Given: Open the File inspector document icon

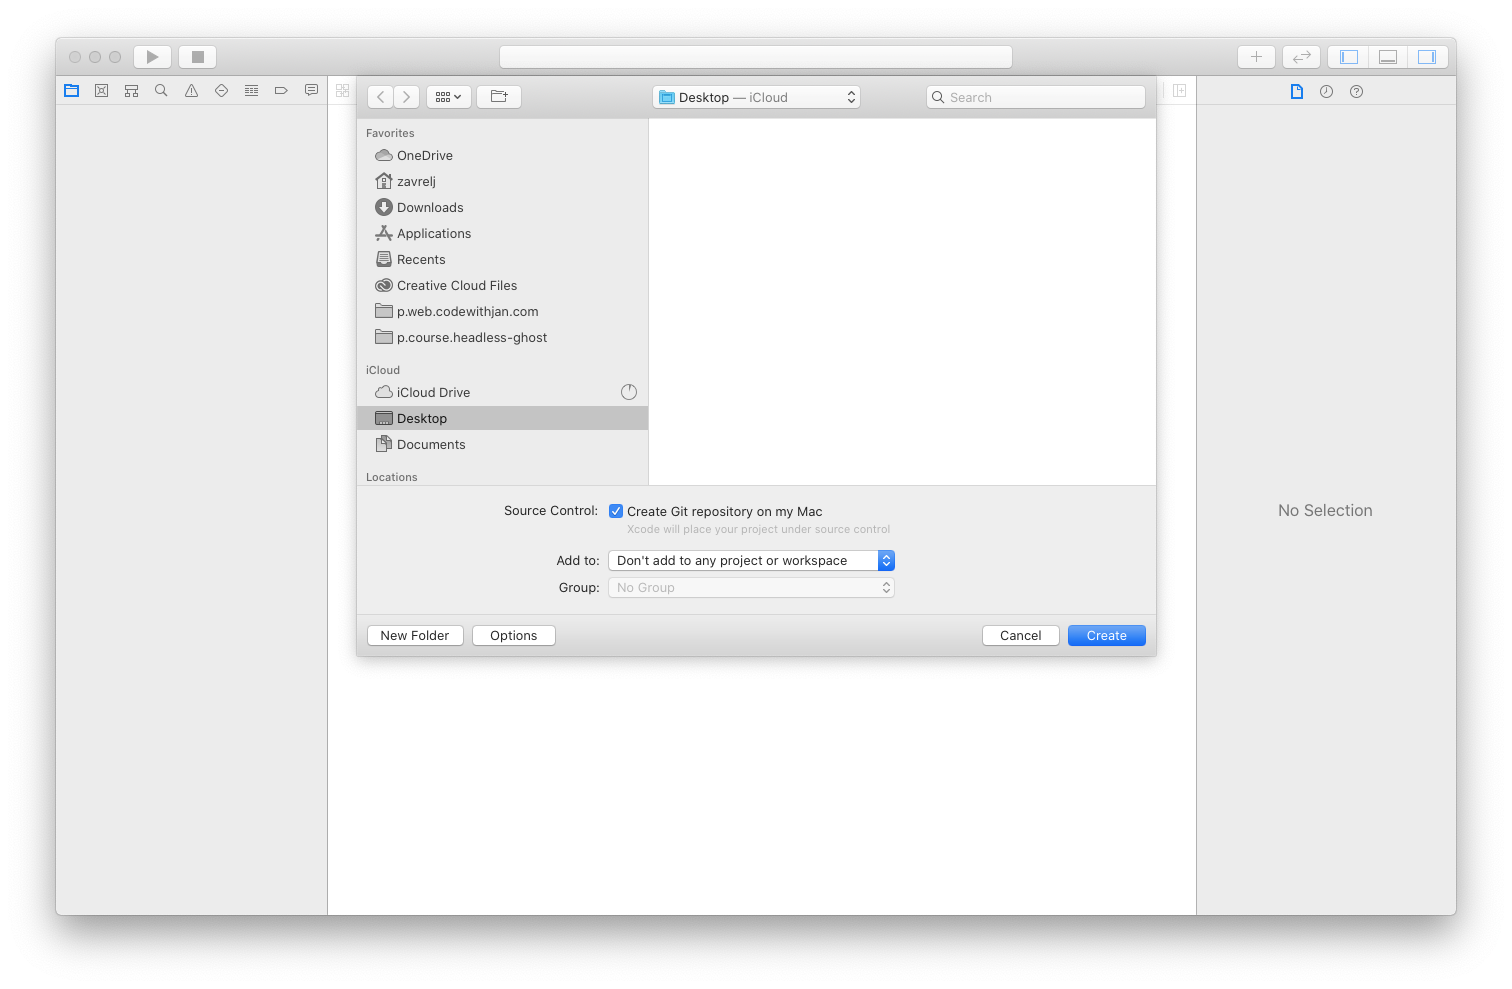Looking at the screenshot, I should point(1297,91).
